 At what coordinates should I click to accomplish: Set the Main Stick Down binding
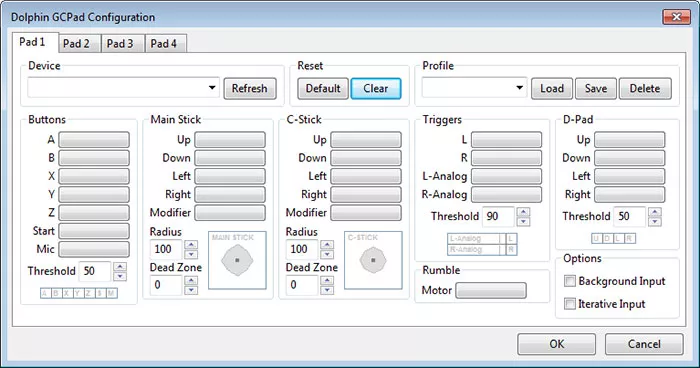point(230,158)
